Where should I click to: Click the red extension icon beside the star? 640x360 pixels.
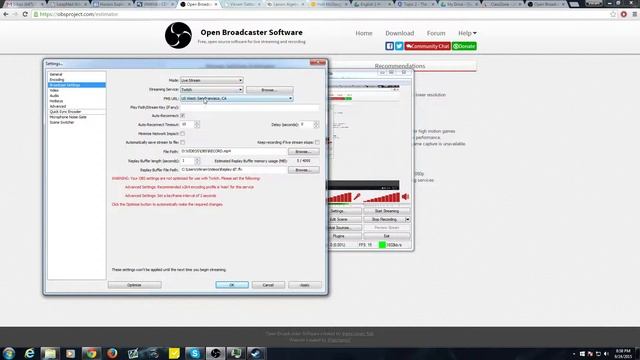[x=624, y=14]
